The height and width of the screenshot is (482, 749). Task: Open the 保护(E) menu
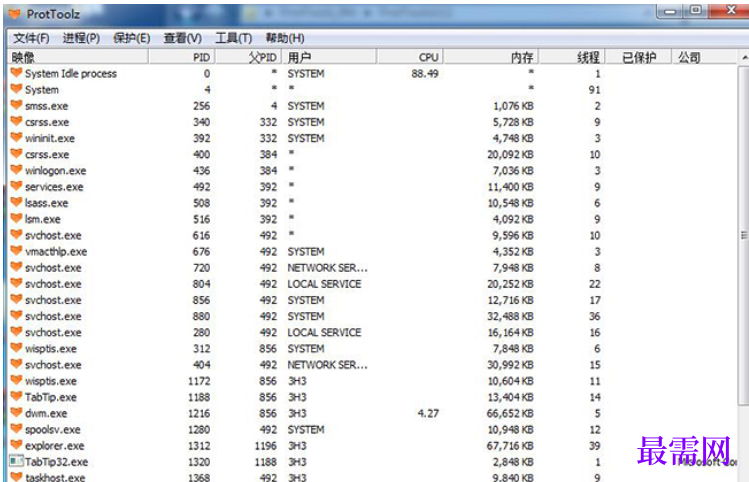click(132, 38)
